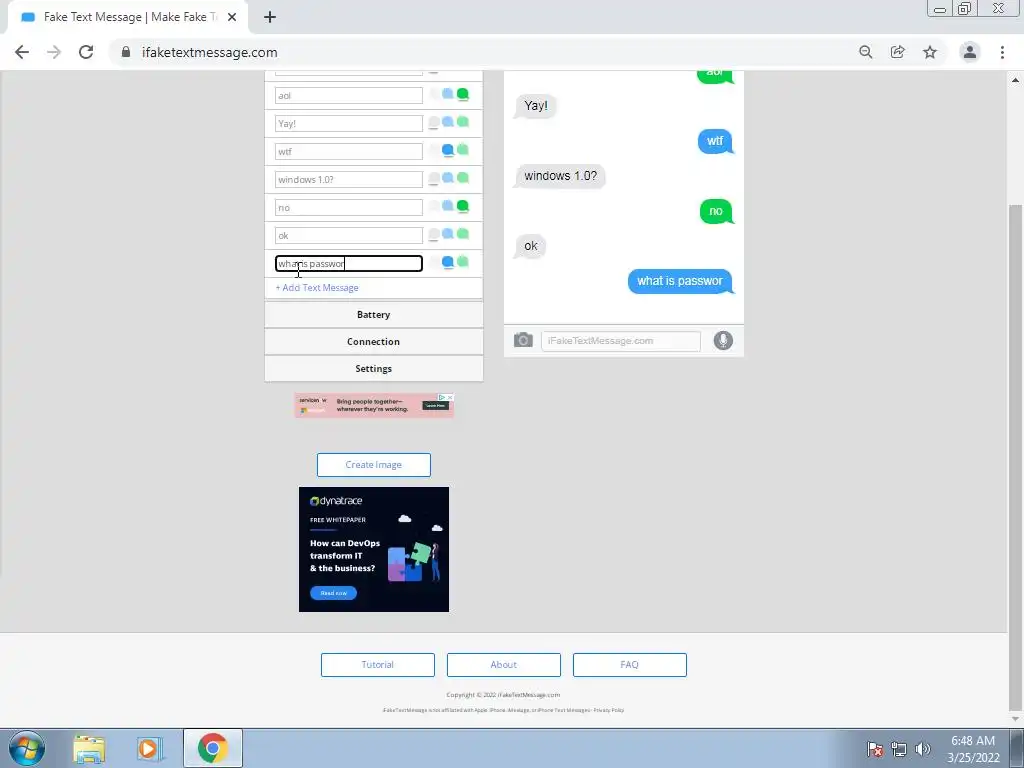Pick green bubble for 'windows 1.0?' message

[463, 179]
